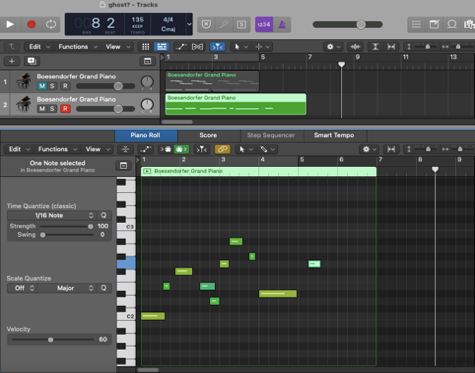This screenshot has width=475, height=373.
Task: Toggle Cycle mode in the transport
Action: (51, 24)
